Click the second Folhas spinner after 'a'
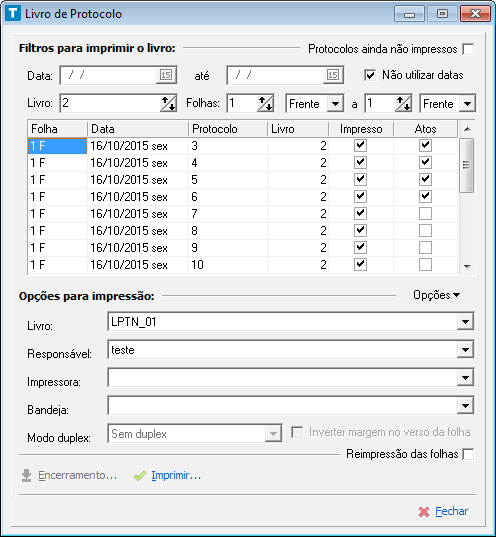The height and width of the screenshot is (537, 496). coord(403,103)
